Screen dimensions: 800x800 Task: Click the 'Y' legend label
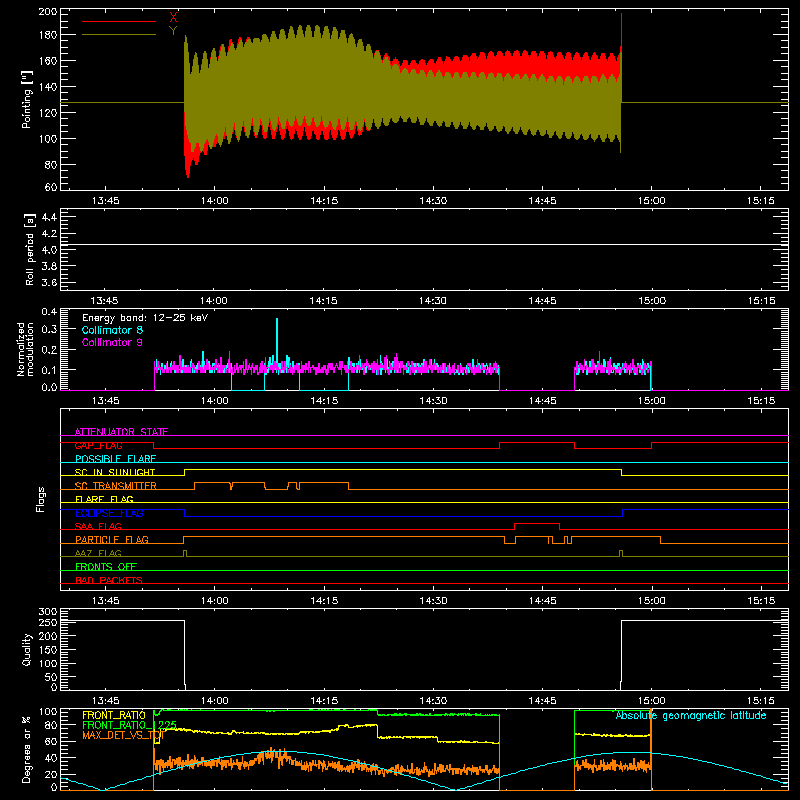pos(173,31)
